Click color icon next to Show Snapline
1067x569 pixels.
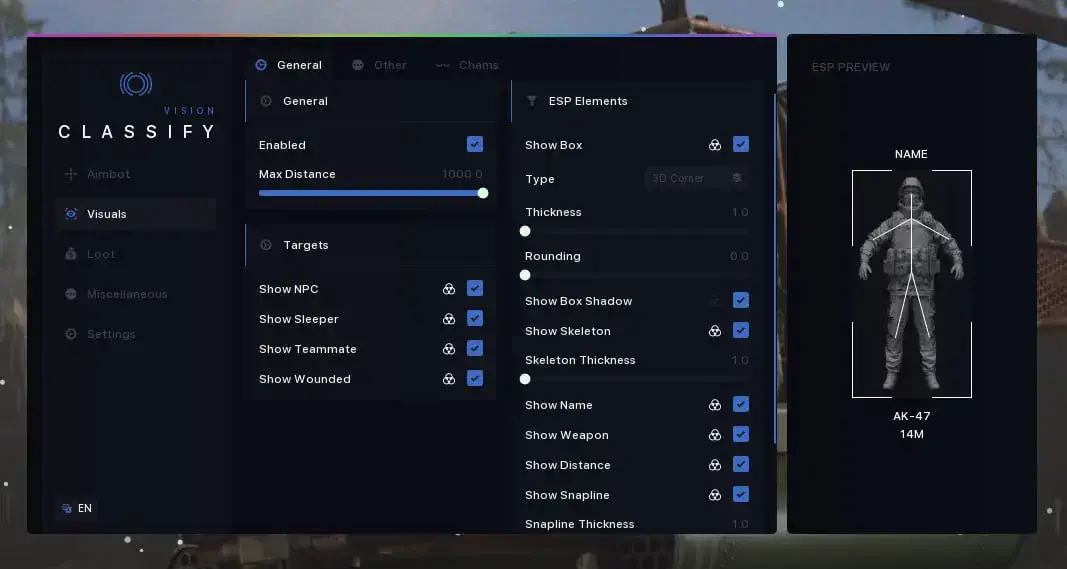point(715,495)
